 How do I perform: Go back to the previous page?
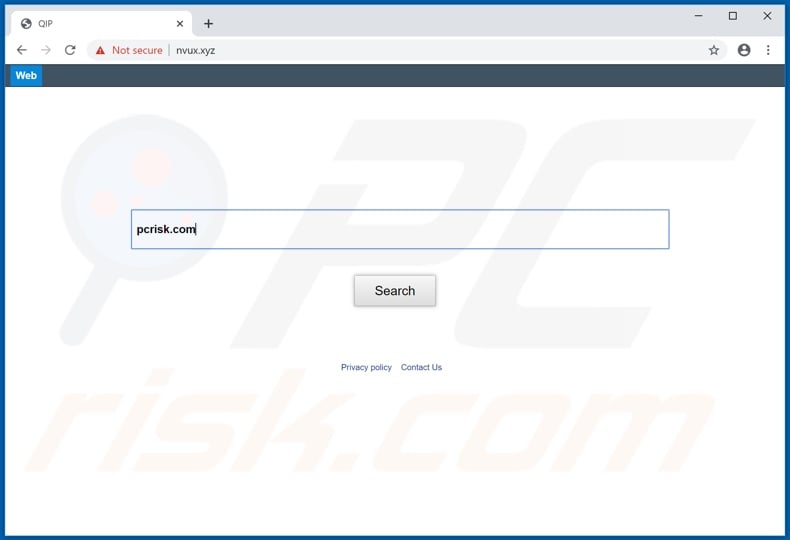click(22, 50)
